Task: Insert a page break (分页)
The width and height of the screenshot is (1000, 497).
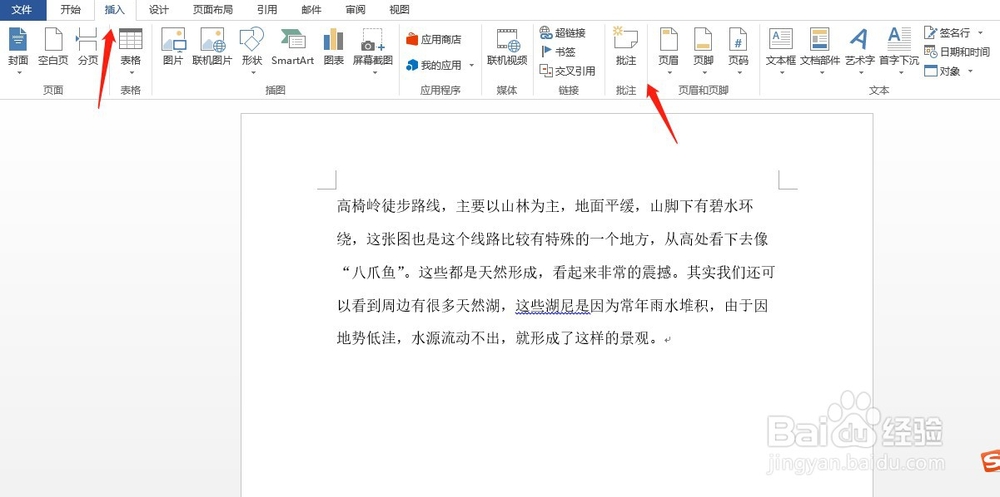Action: [87, 47]
